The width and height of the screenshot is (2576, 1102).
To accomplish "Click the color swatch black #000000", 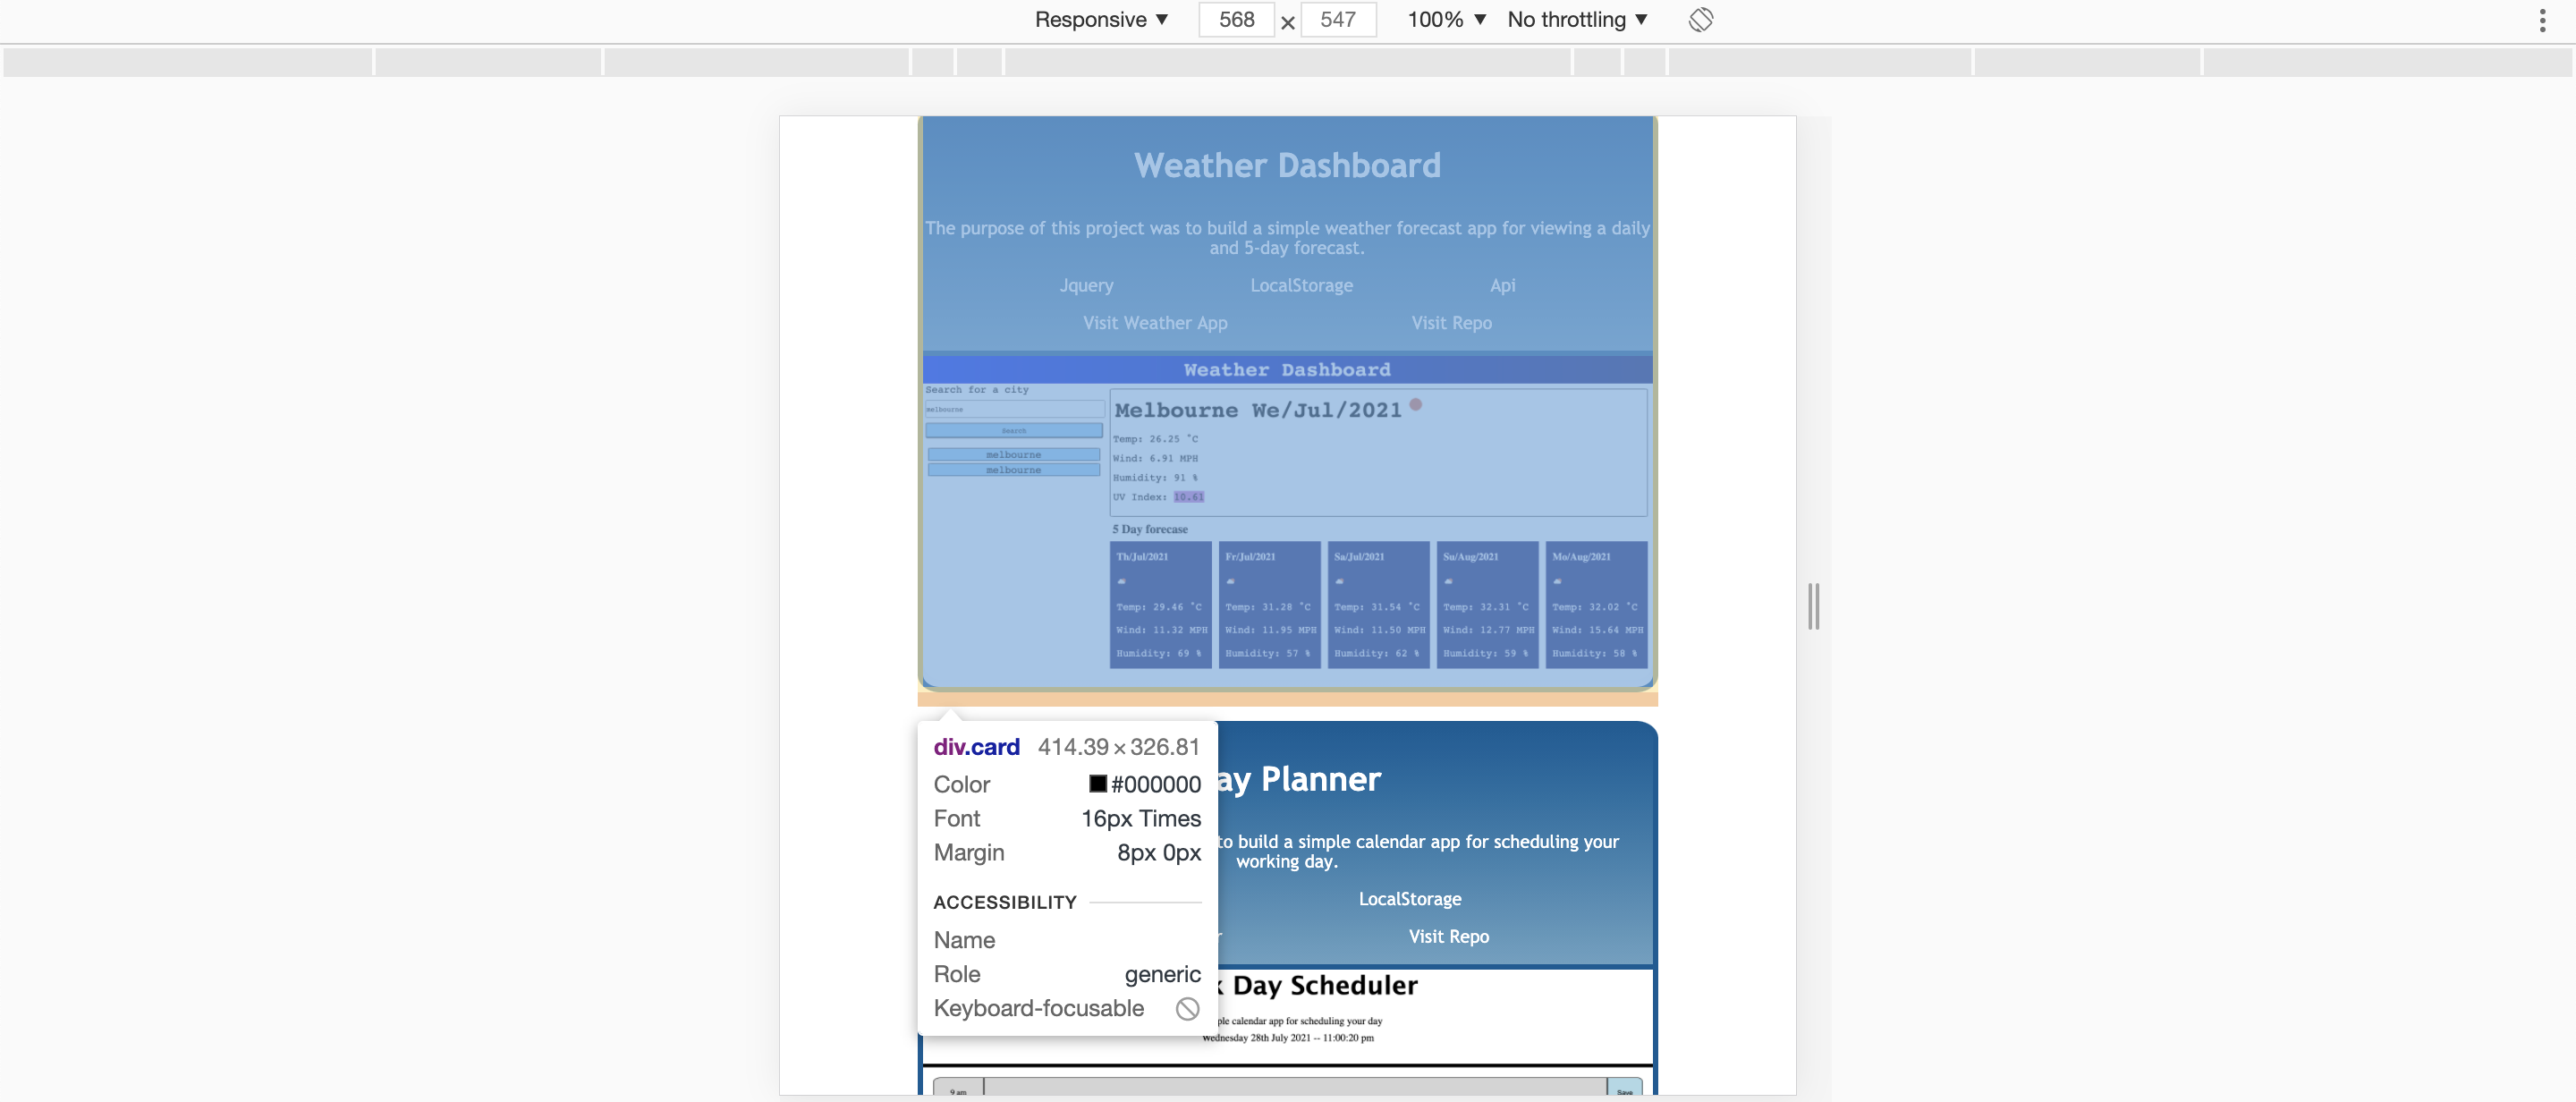I will coord(1099,784).
